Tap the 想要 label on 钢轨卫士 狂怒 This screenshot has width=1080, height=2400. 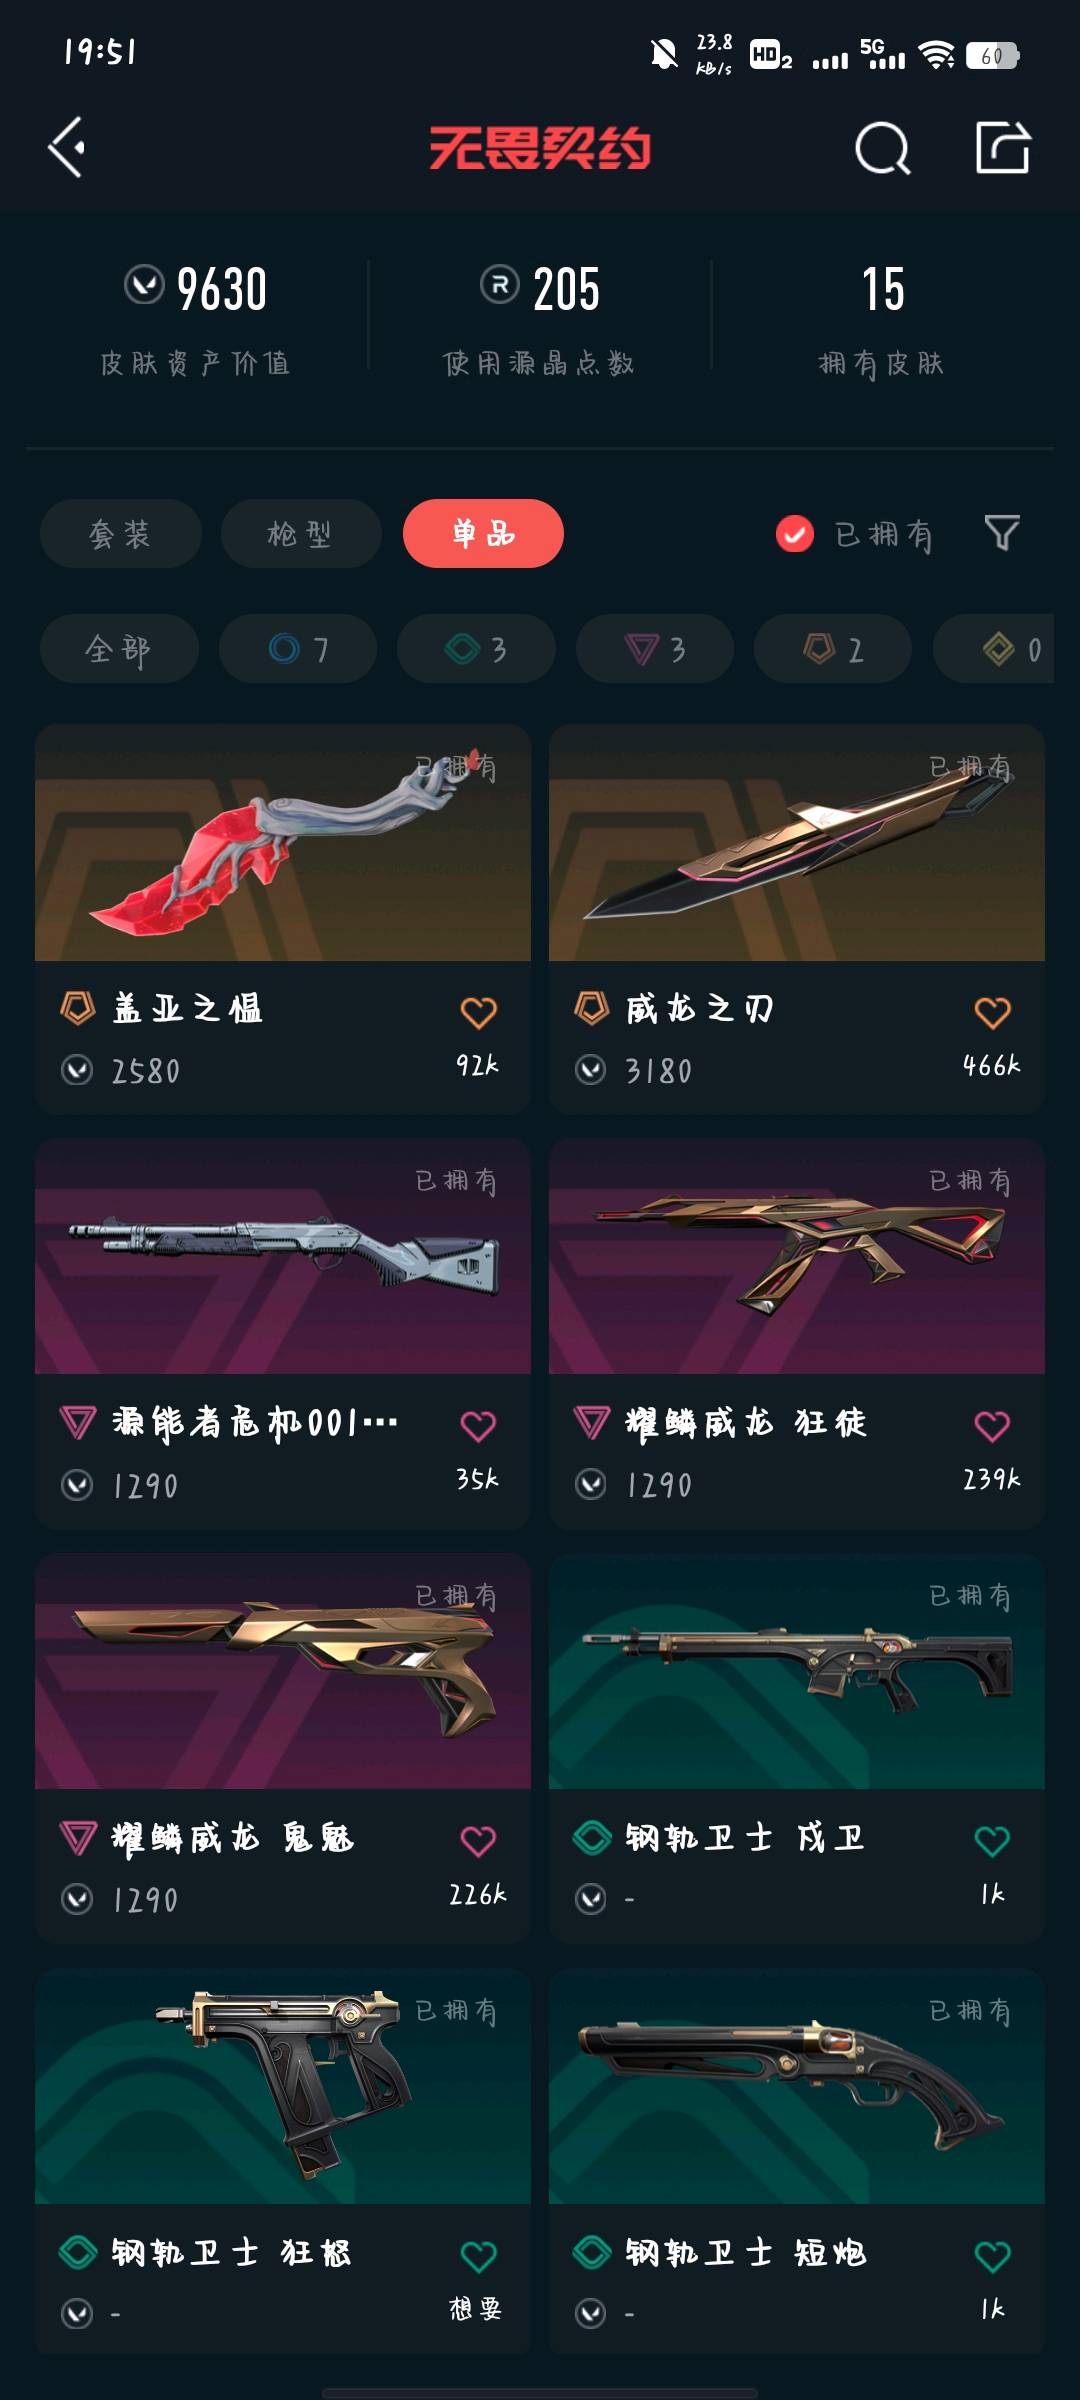(475, 2308)
